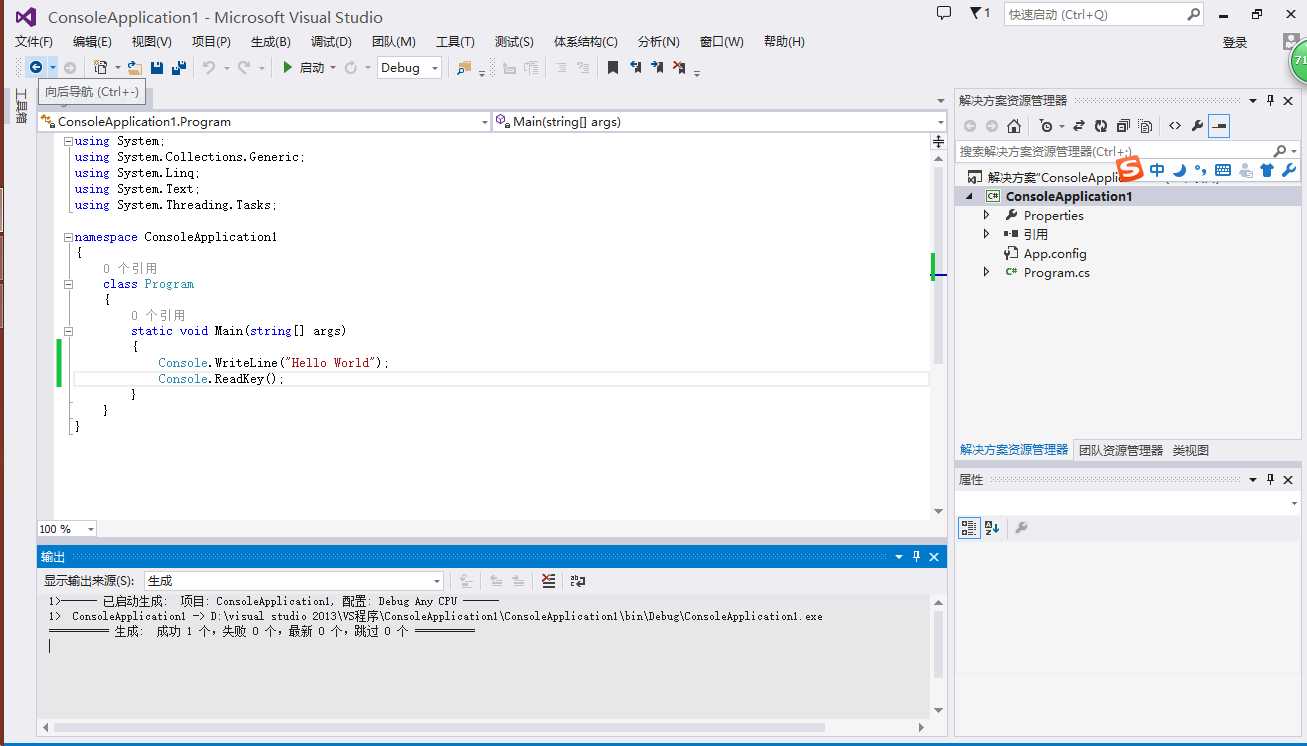Open Properties wrench icon in Solution Explorer toolbar
The width and height of the screenshot is (1307, 746).
(1197, 126)
